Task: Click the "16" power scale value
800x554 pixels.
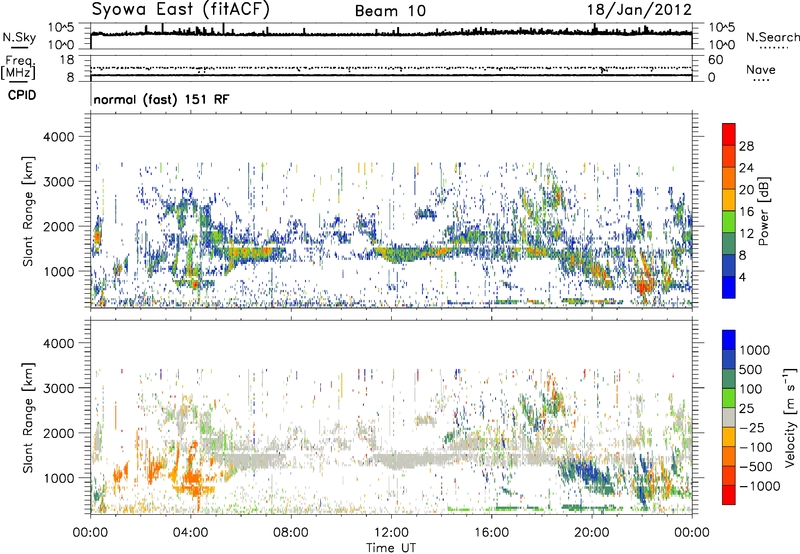Action: tap(746, 212)
